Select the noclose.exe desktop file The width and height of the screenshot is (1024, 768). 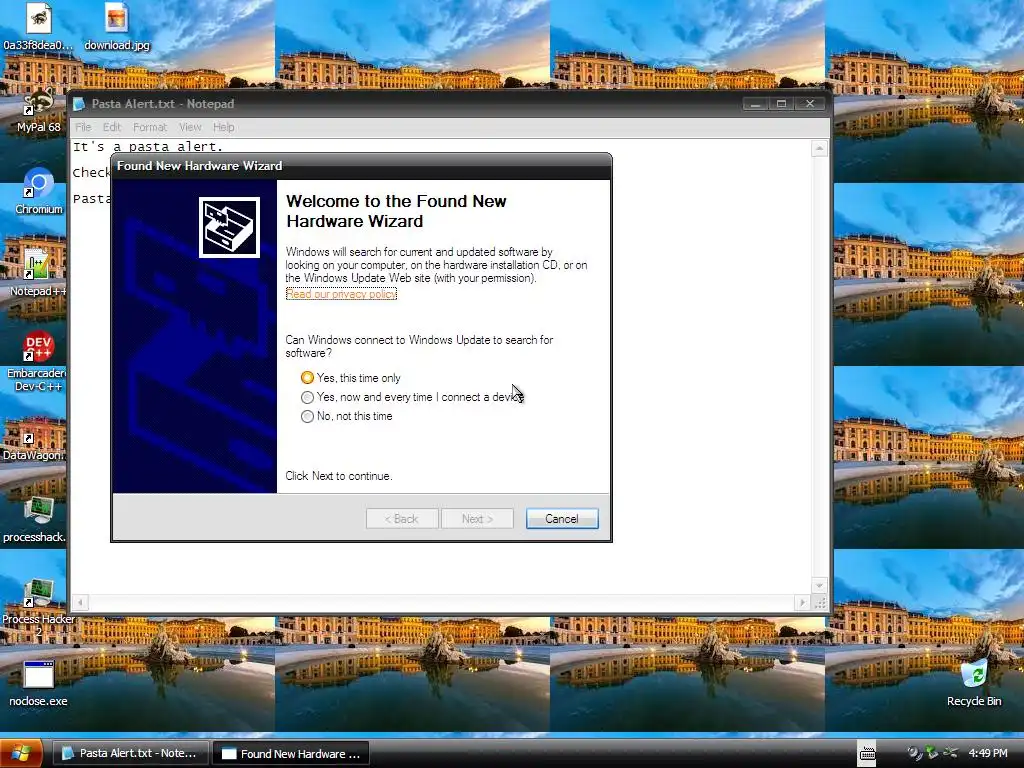(x=39, y=683)
